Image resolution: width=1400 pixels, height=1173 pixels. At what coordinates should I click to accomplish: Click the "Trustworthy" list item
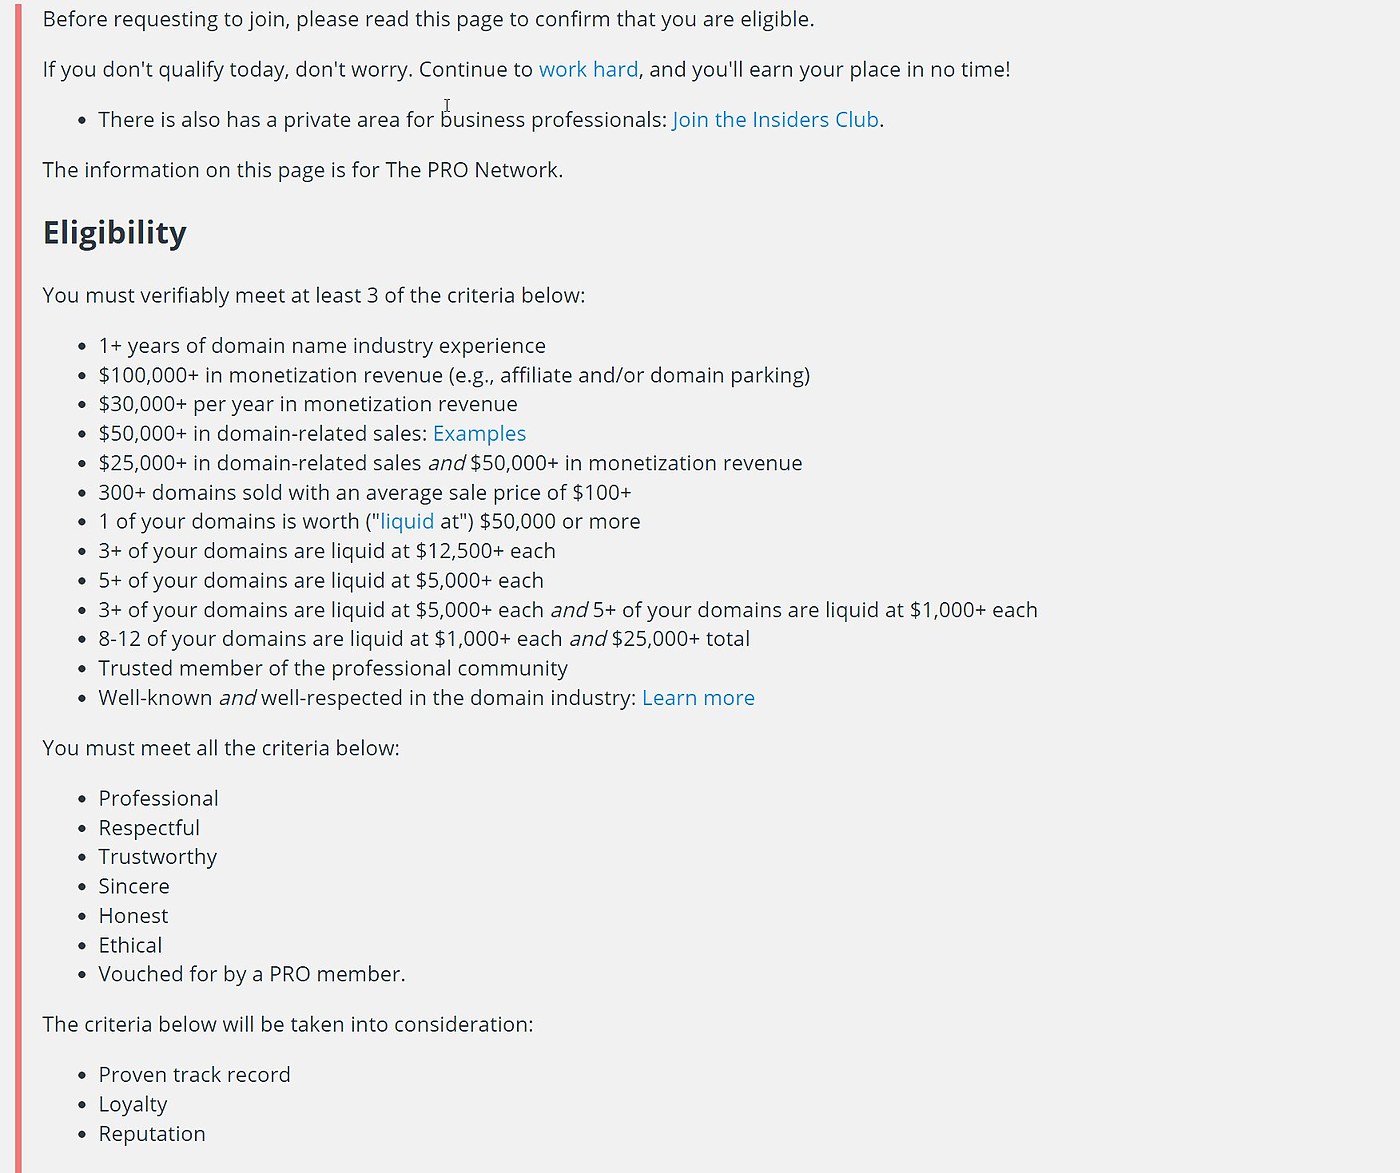click(x=158, y=858)
